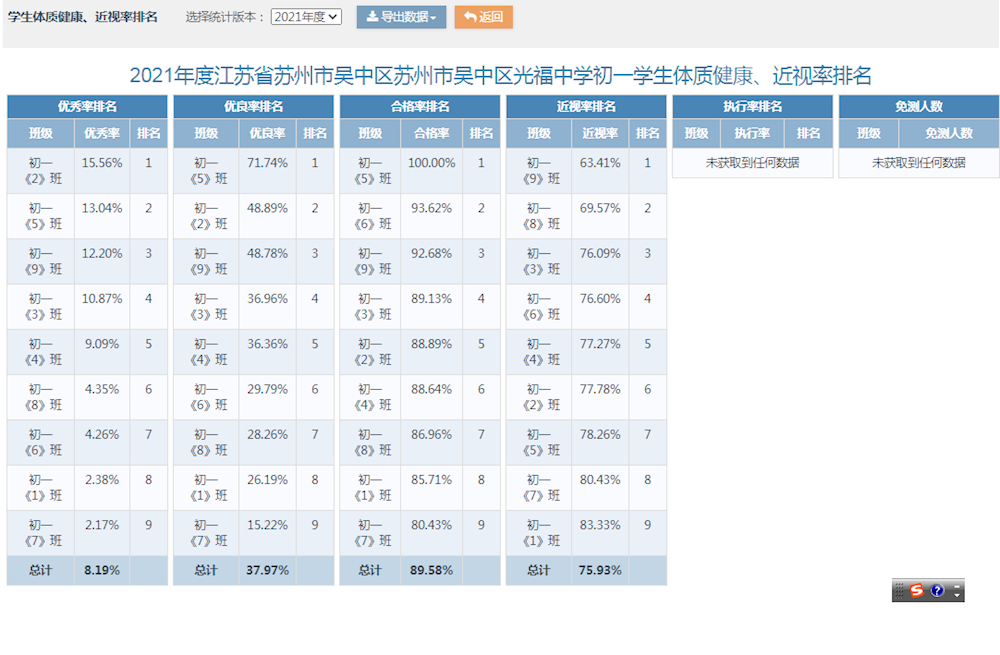The image size is (1000, 655).
Task: Click the 优秀率 value '10.87%'
Action: click(x=102, y=299)
